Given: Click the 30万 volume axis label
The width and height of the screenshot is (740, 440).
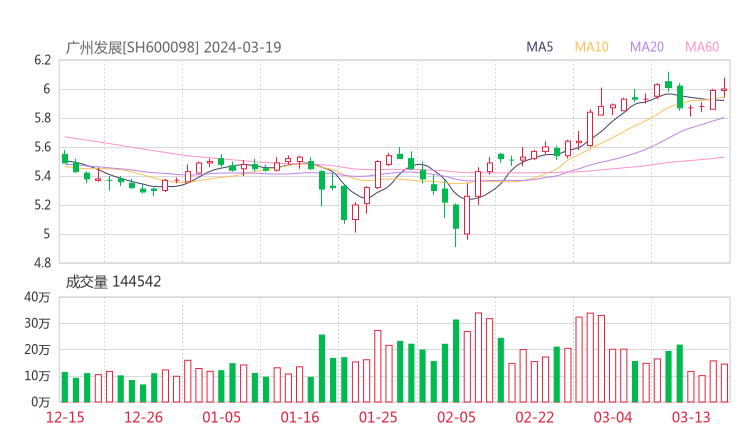Looking at the screenshot, I should click(37, 323).
